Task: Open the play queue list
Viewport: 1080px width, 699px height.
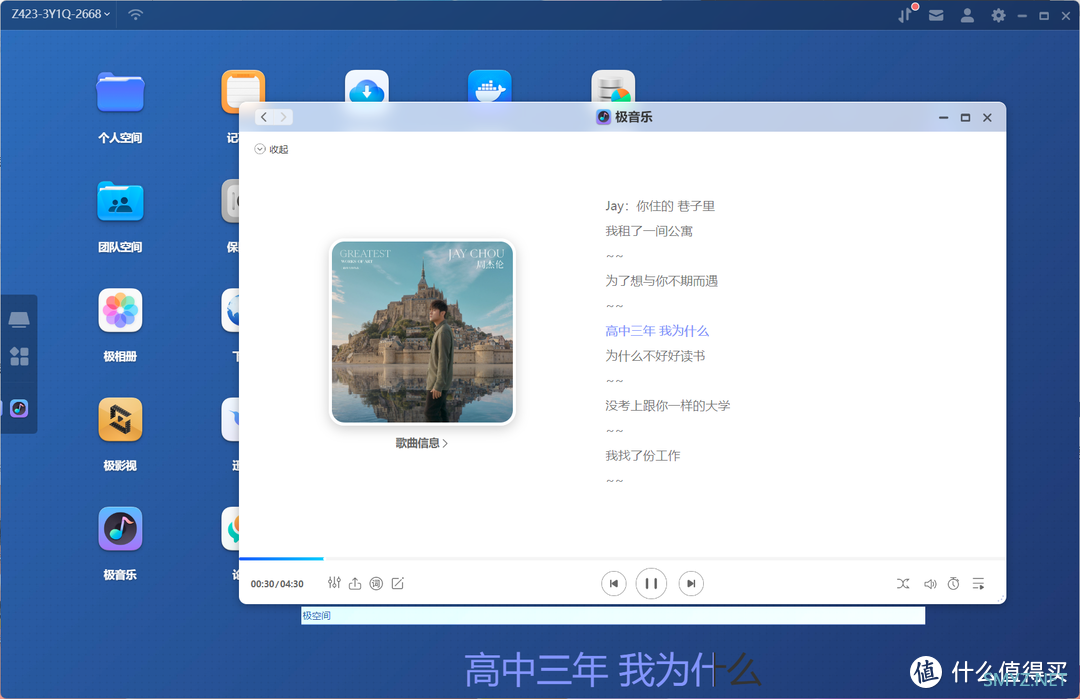Action: (978, 583)
